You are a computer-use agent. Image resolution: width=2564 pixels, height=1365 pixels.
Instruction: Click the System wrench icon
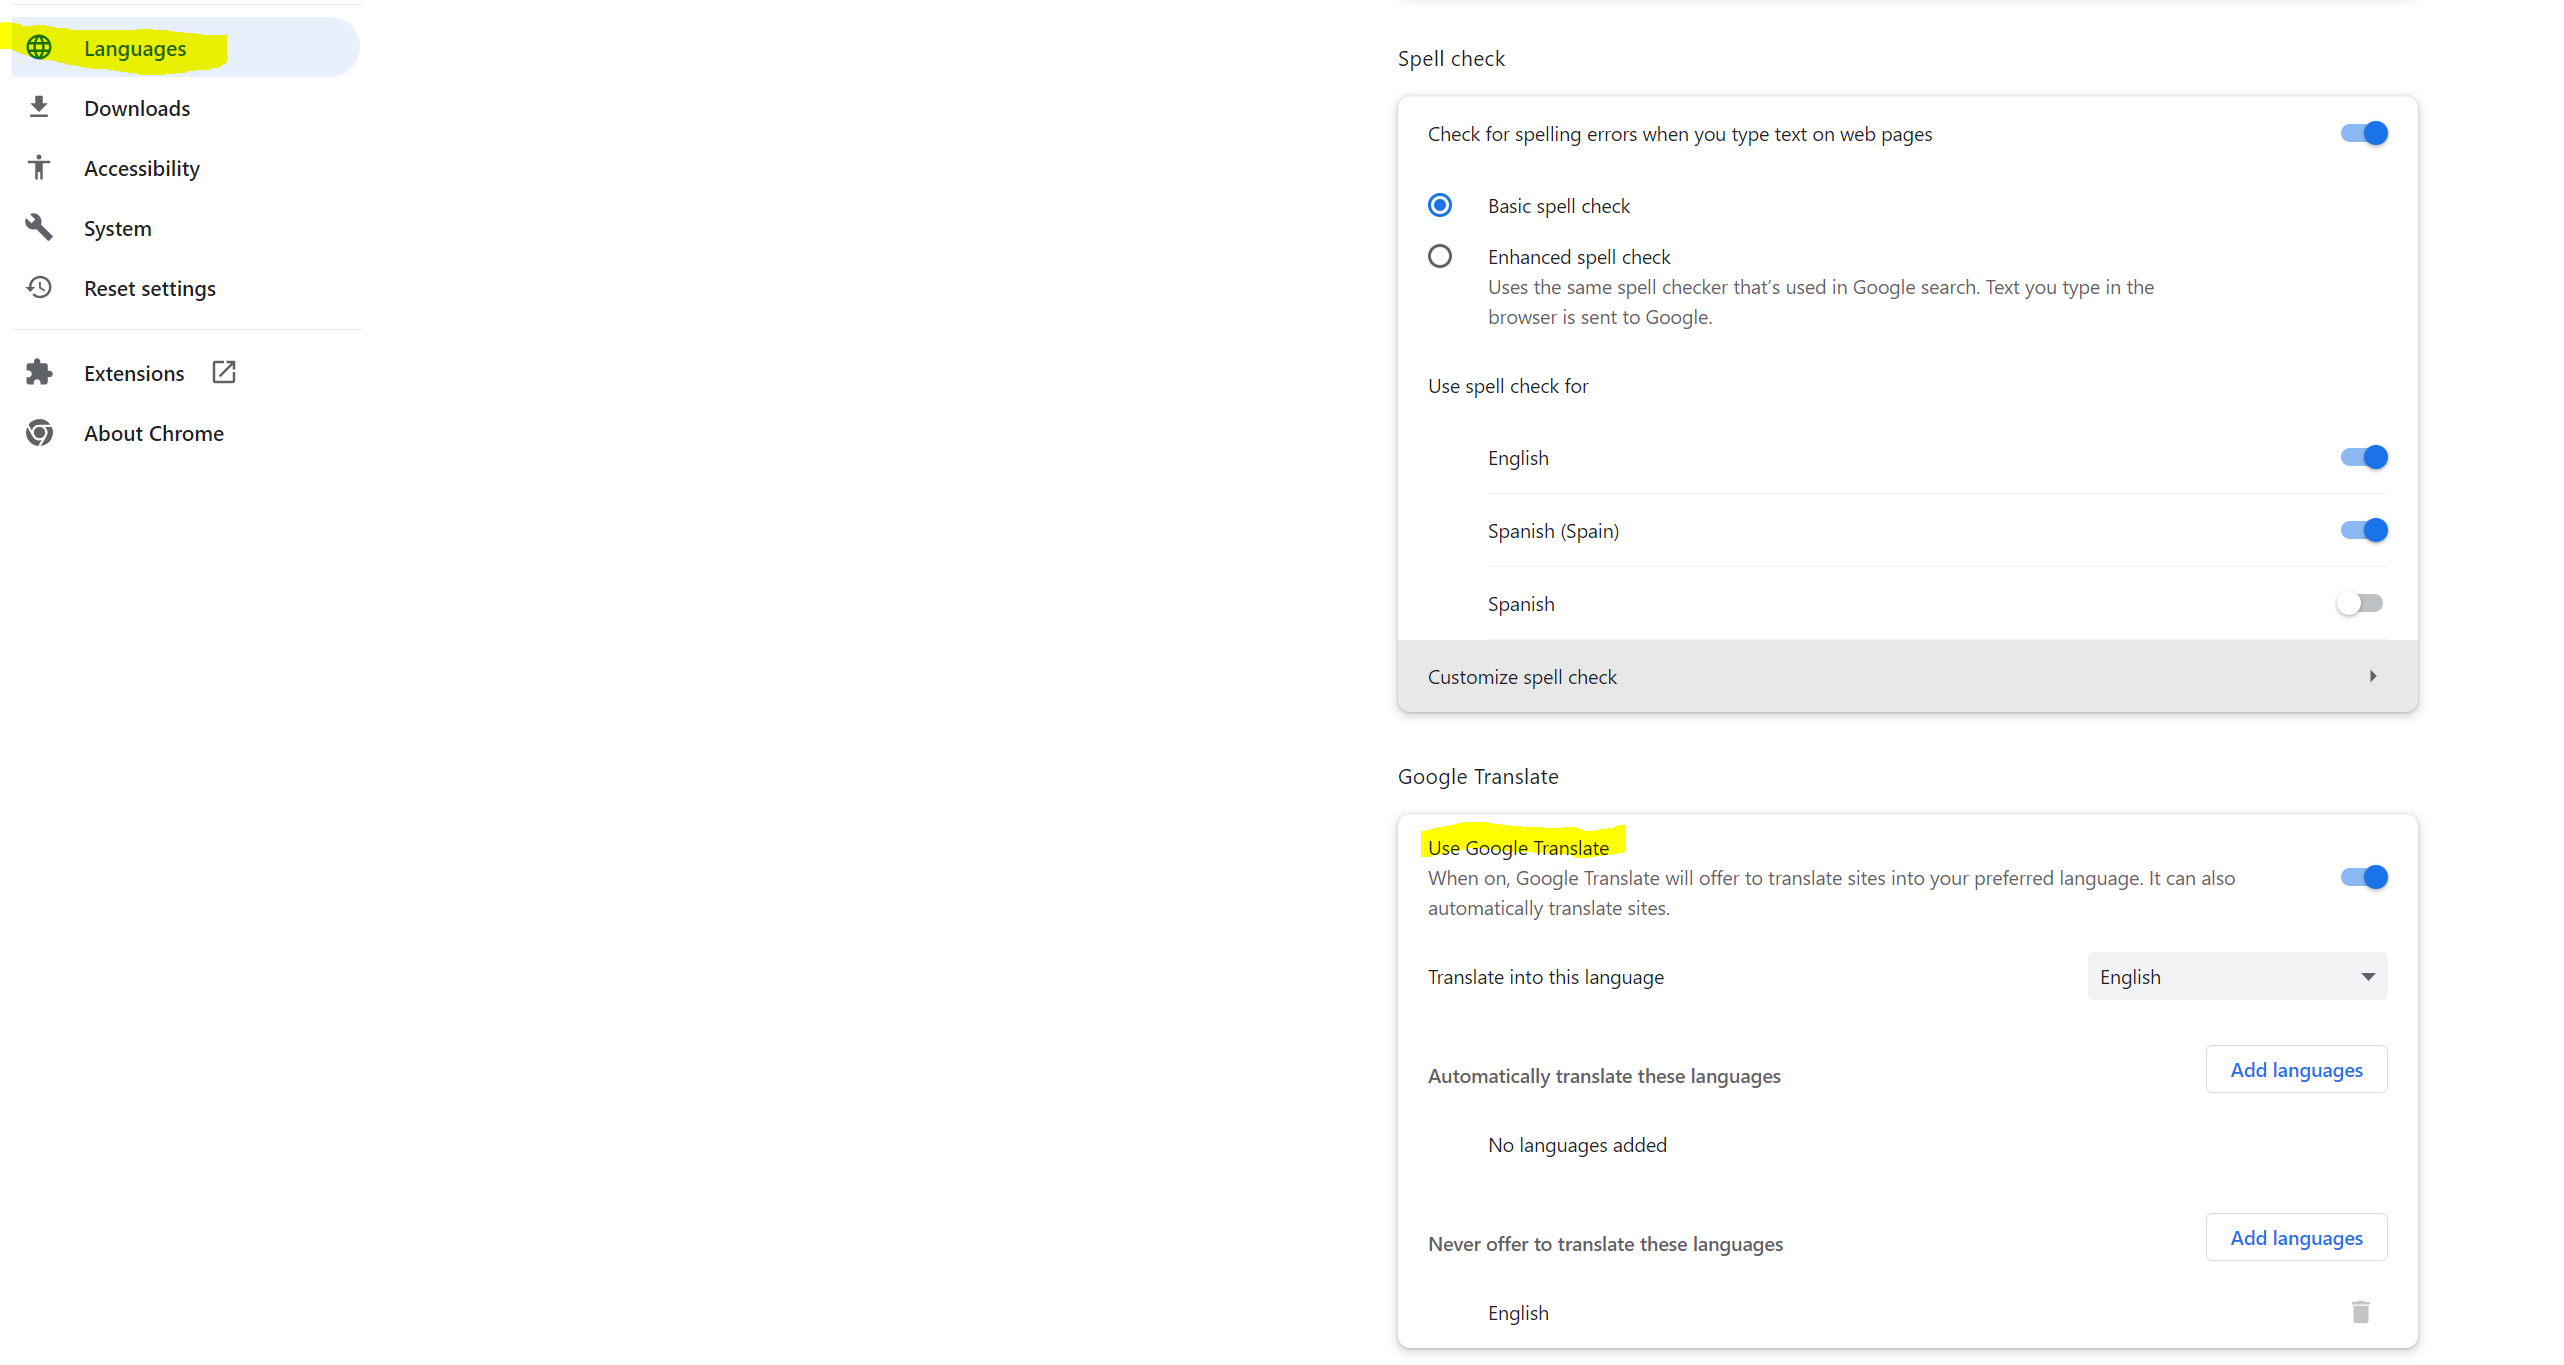(39, 227)
